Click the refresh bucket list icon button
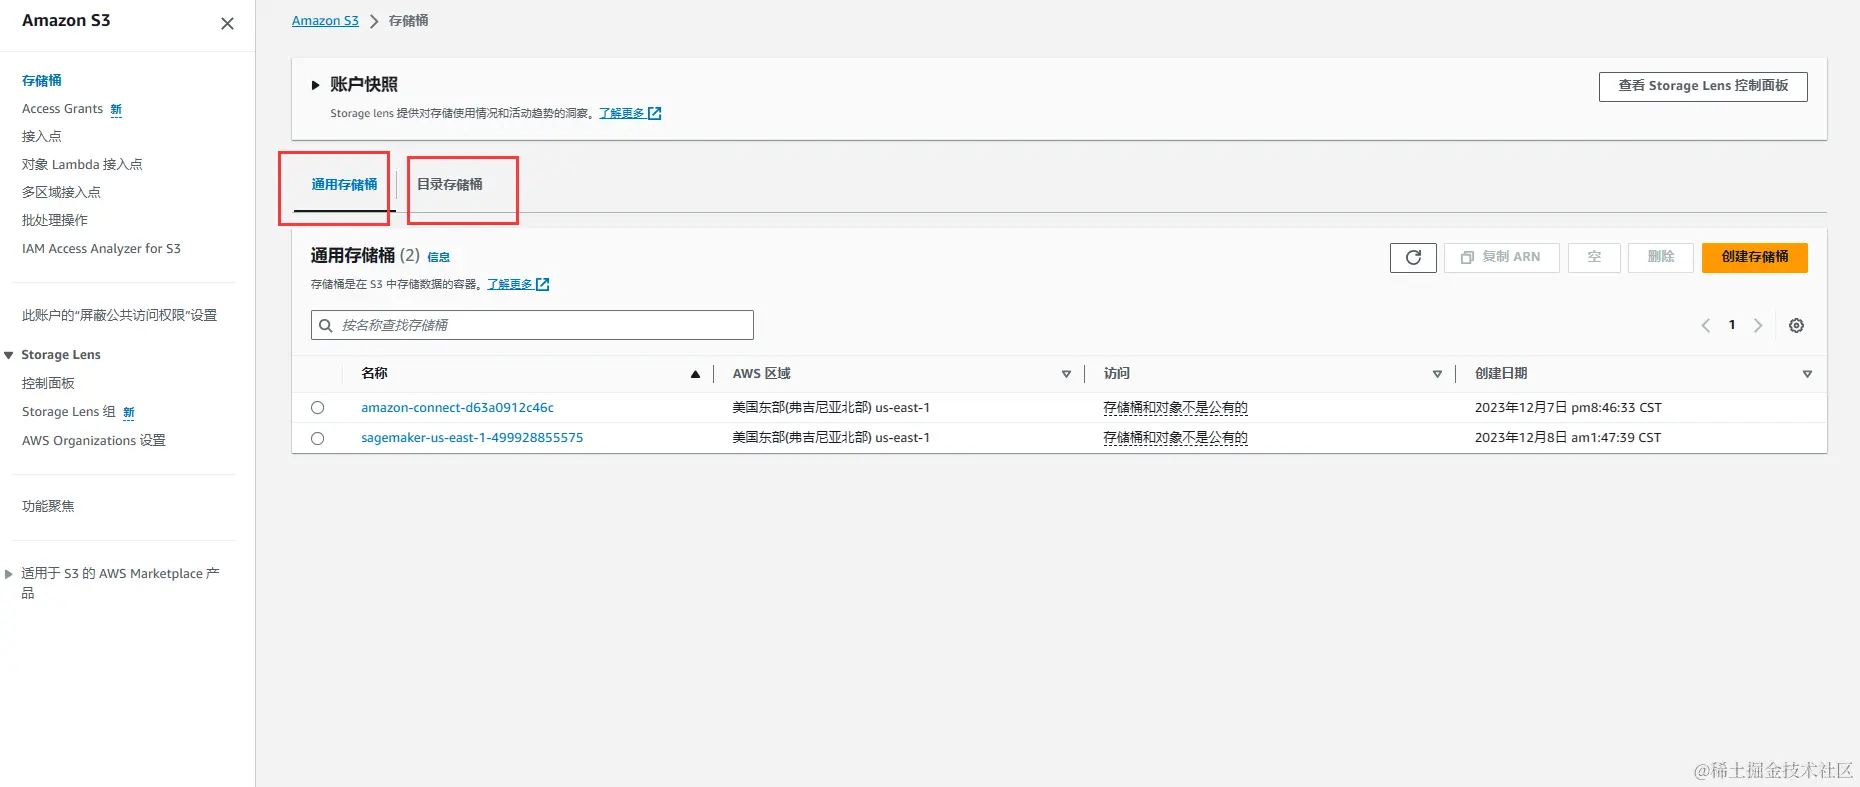Viewport: 1860px width, 787px height. pos(1413,257)
